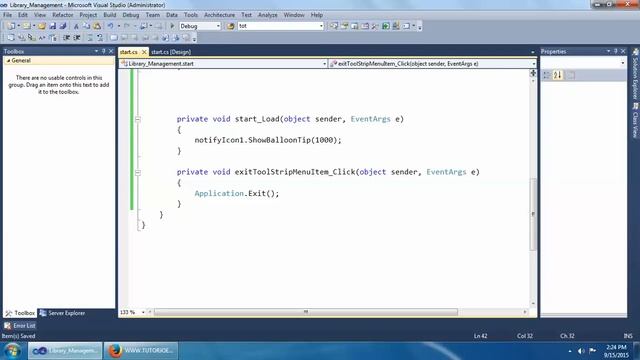Click the Increase Indent icon

click(x=77, y=38)
